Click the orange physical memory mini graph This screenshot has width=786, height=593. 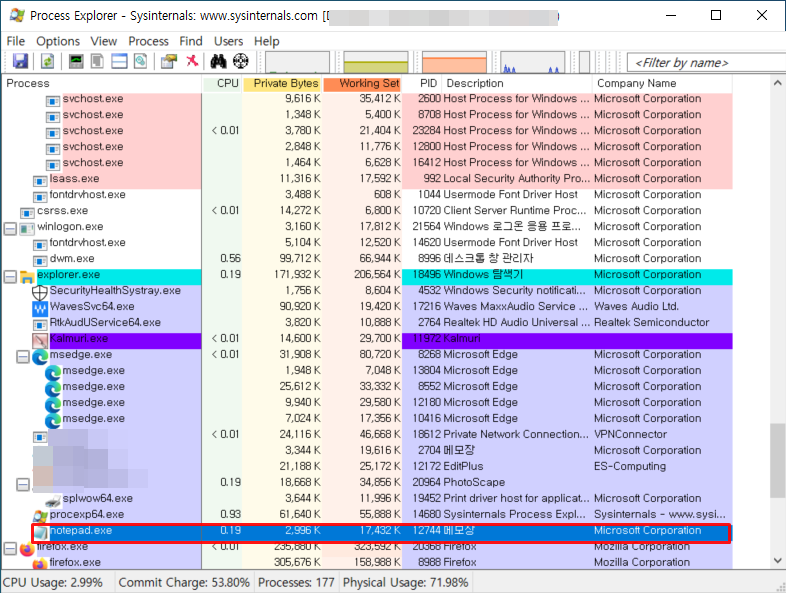(455, 62)
